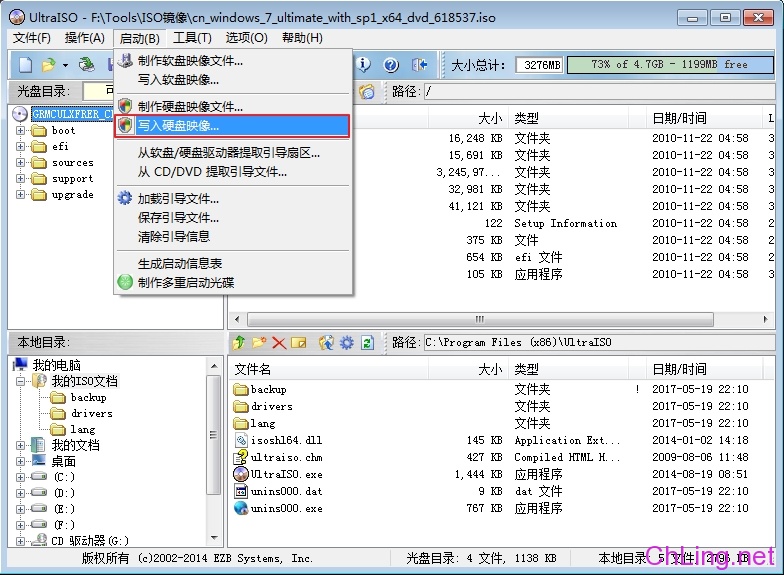The image size is (784, 575).
Task: Click the horizontal scrollbar of the disc file list
Action: tap(480, 319)
